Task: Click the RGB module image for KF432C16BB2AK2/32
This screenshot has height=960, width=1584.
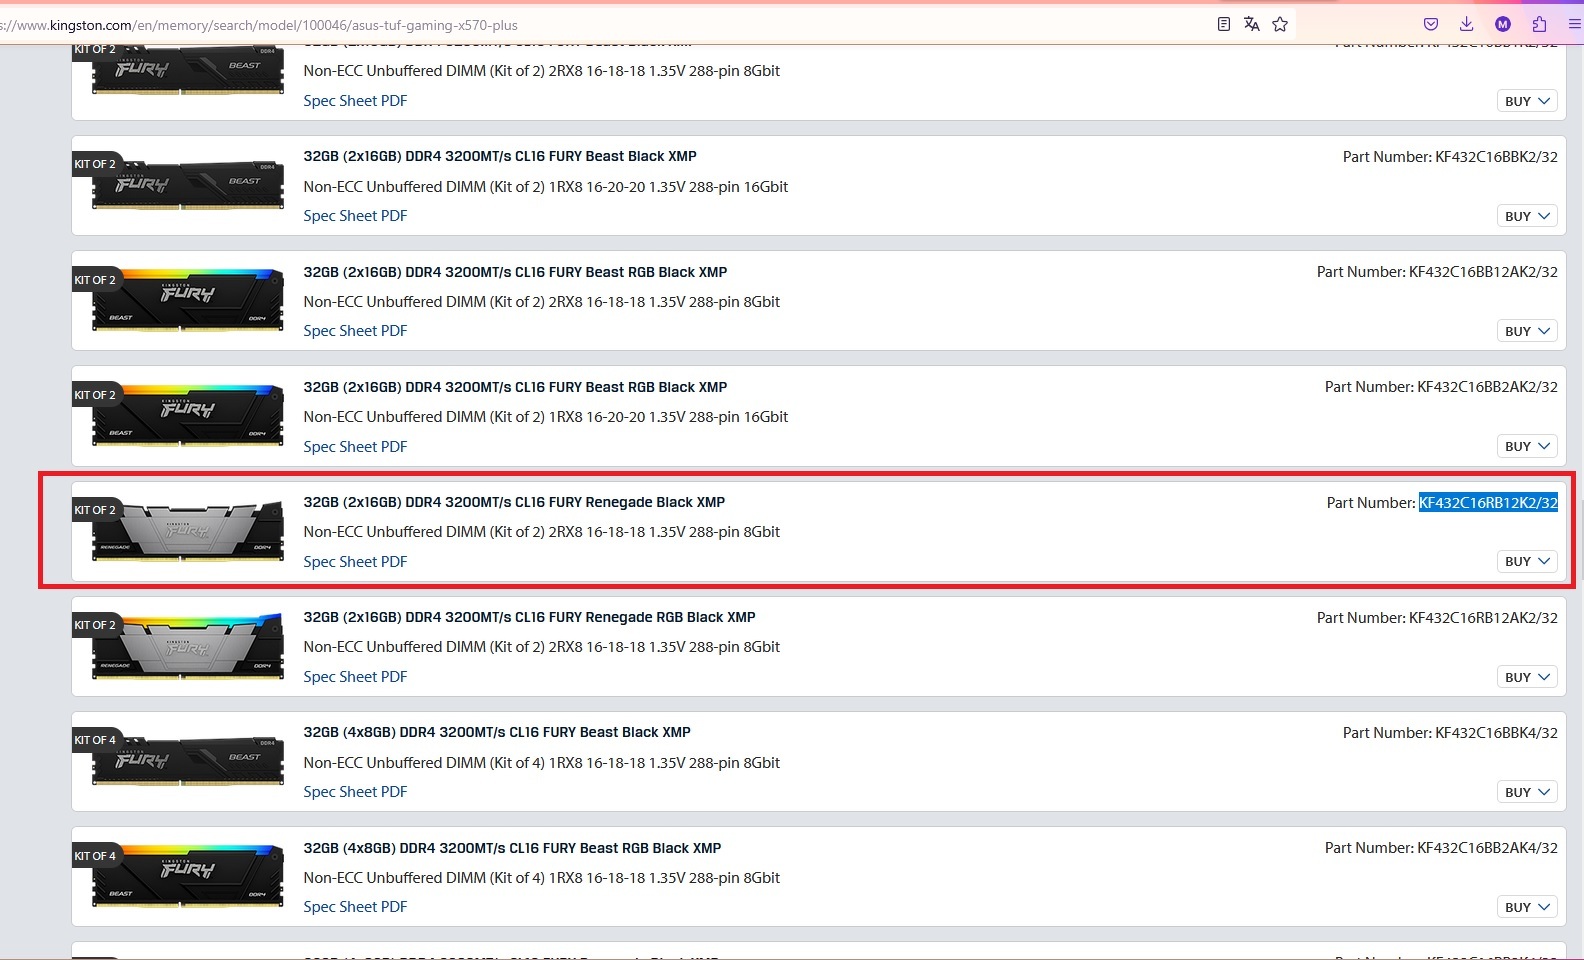Action: (188, 414)
